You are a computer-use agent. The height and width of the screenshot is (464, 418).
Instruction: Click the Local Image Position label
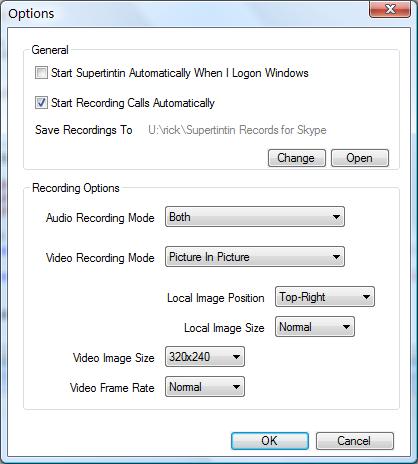216,298
